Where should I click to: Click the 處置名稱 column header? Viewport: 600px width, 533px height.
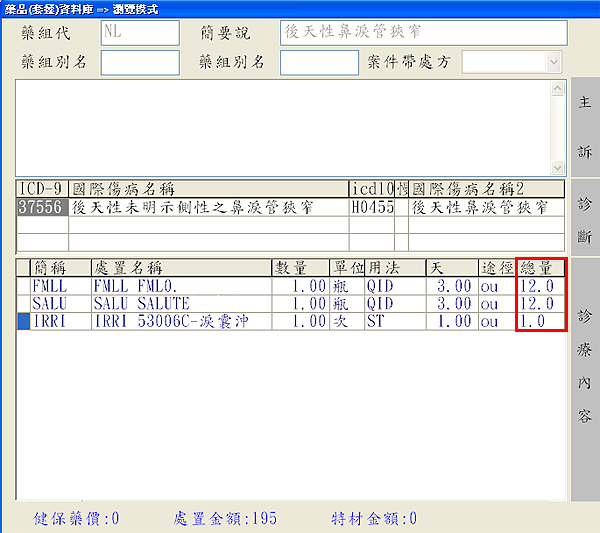pyautogui.click(x=180, y=267)
